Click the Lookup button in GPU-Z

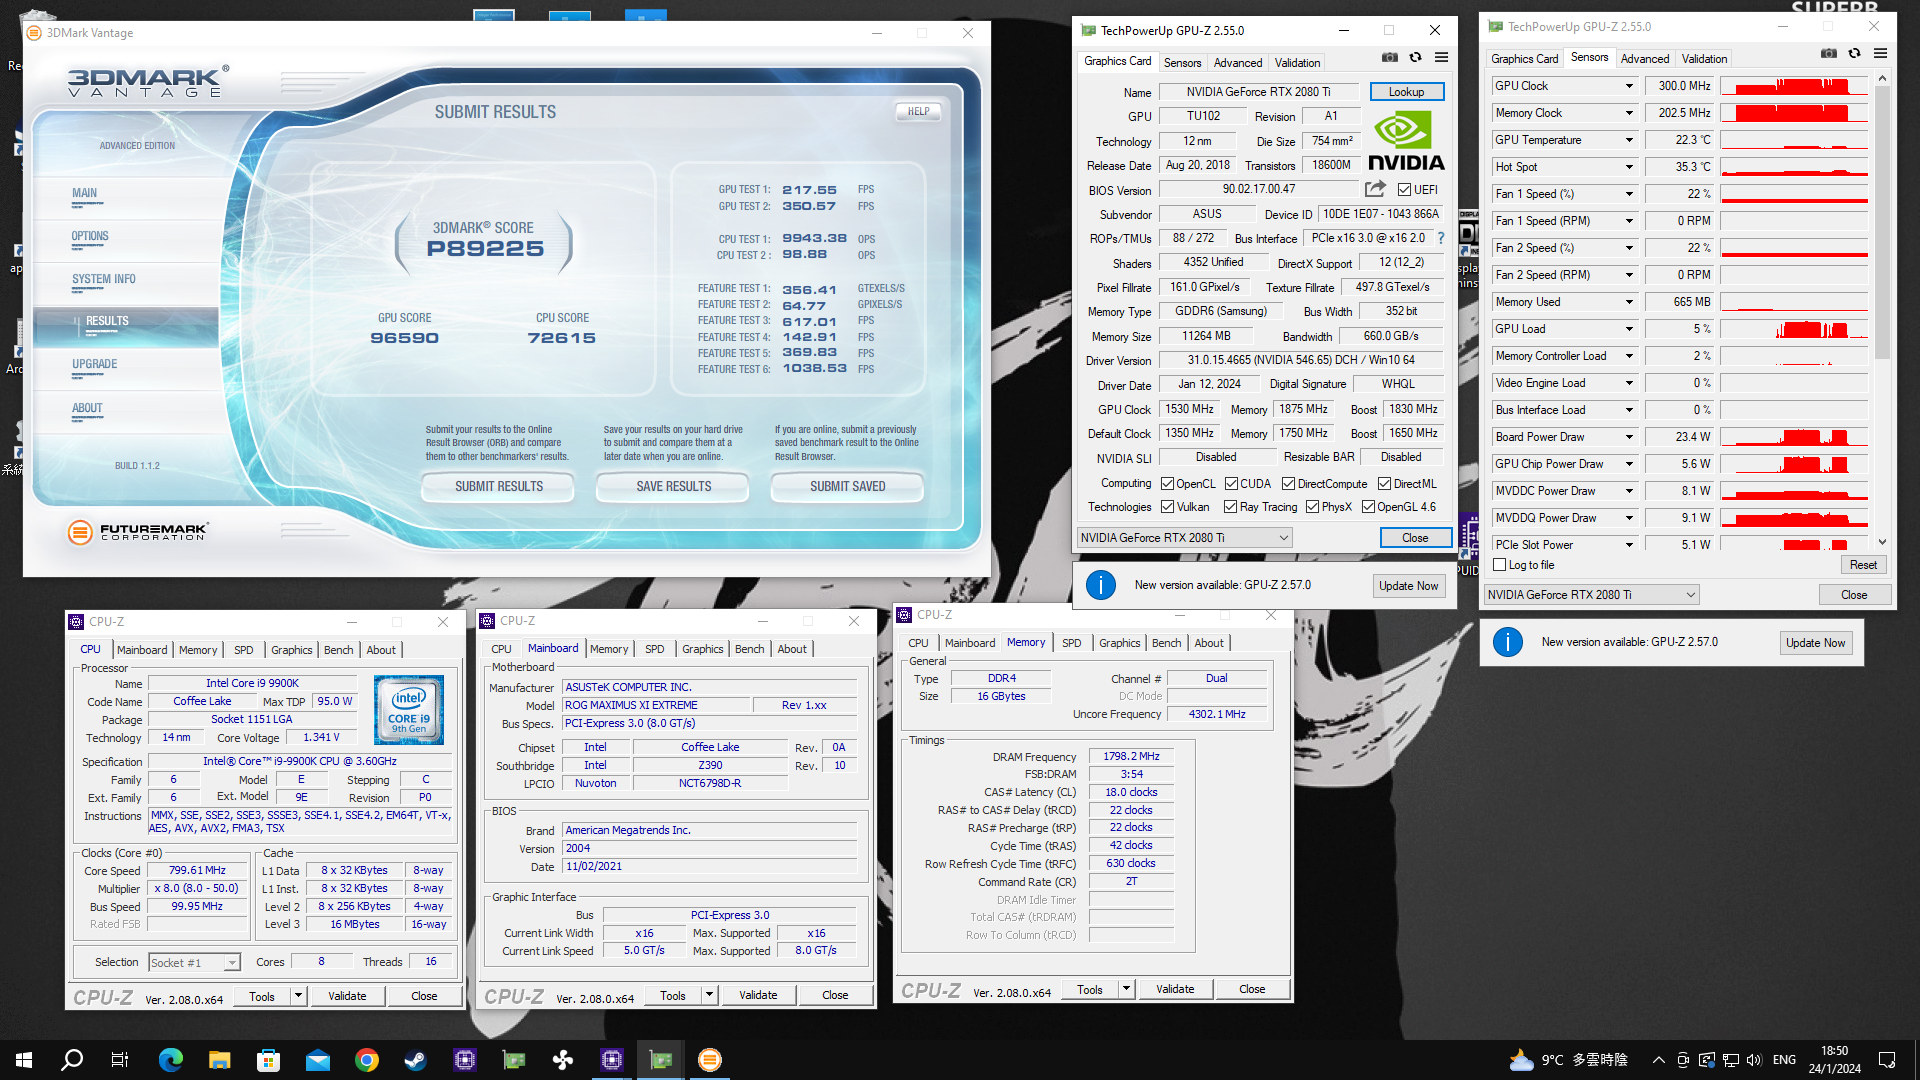pos(1406,92)
